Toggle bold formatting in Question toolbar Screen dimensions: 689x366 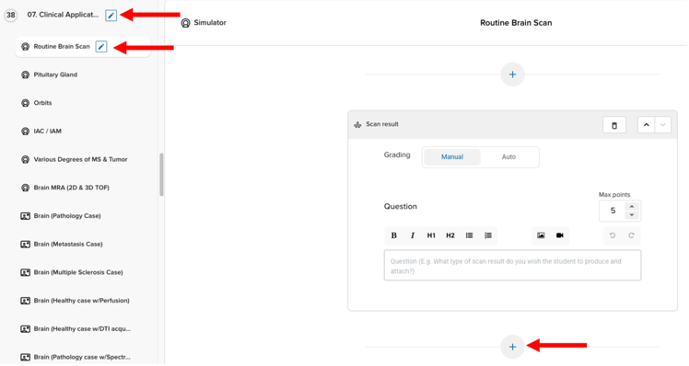394,236
